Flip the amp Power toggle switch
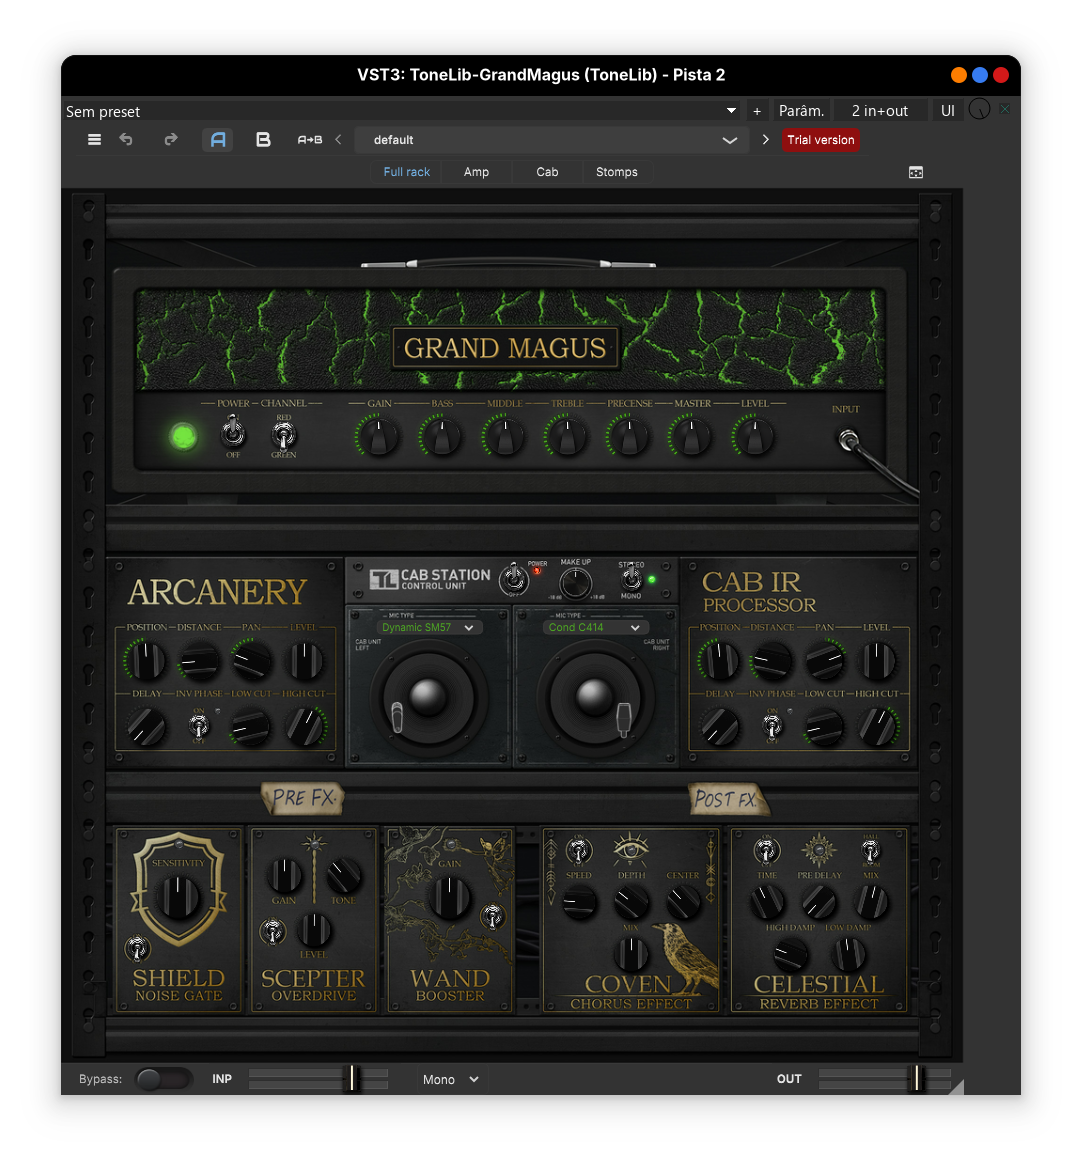This screenshot has width=1082, height=1162. pos(233,433)
